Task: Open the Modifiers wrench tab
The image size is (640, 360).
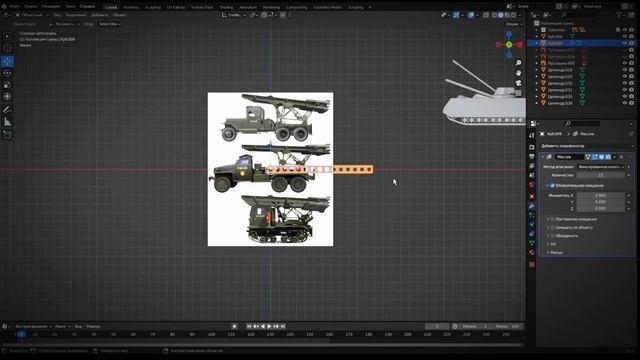Action: pyautogui.click(x=532, y=206)
